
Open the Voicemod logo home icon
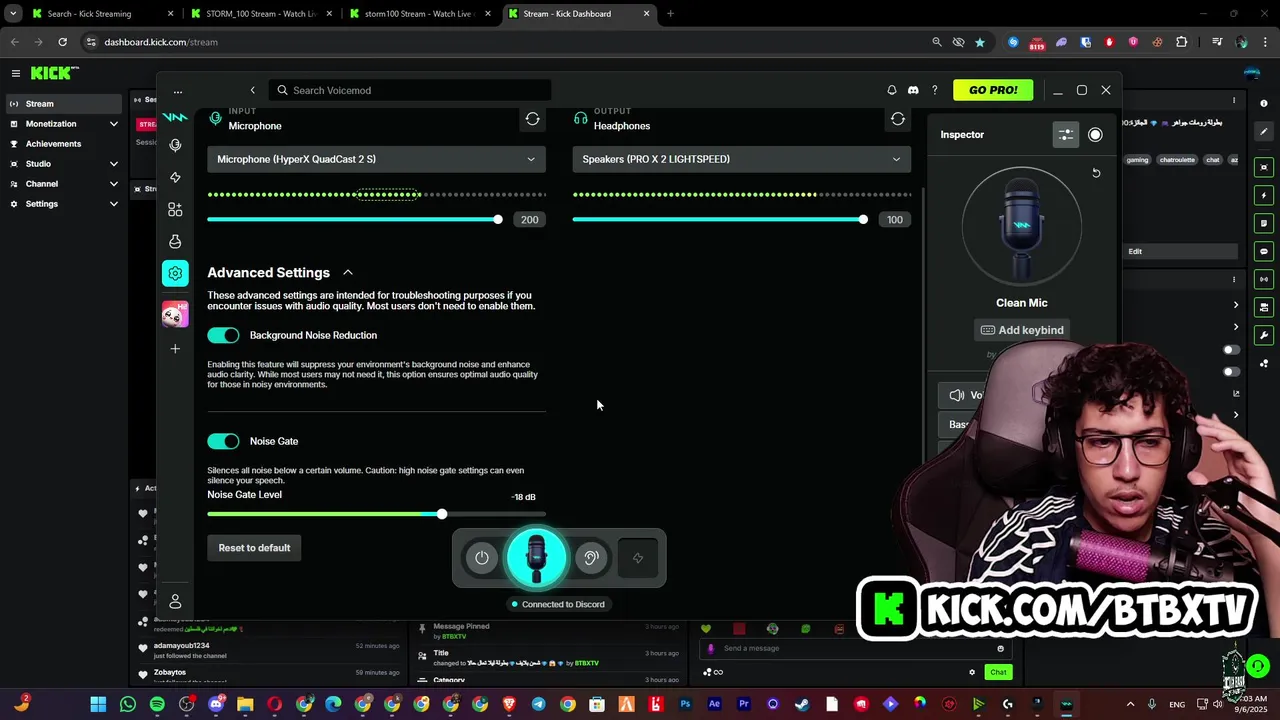[175, 117]
